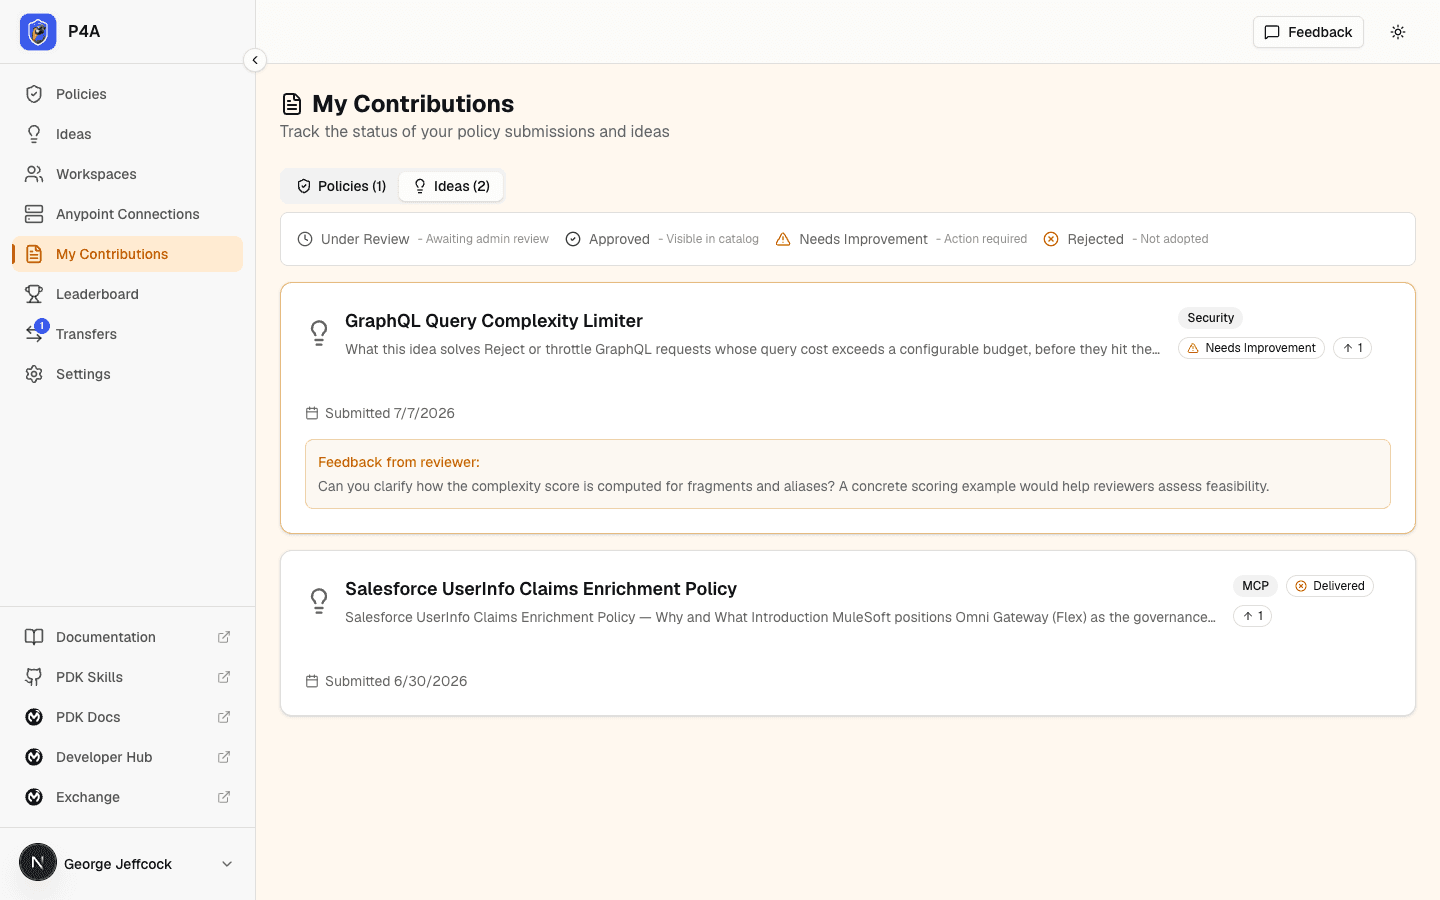Click the Exchange external link icon
This screenshot has height=900, width=1440.
[x=224, y=797]
